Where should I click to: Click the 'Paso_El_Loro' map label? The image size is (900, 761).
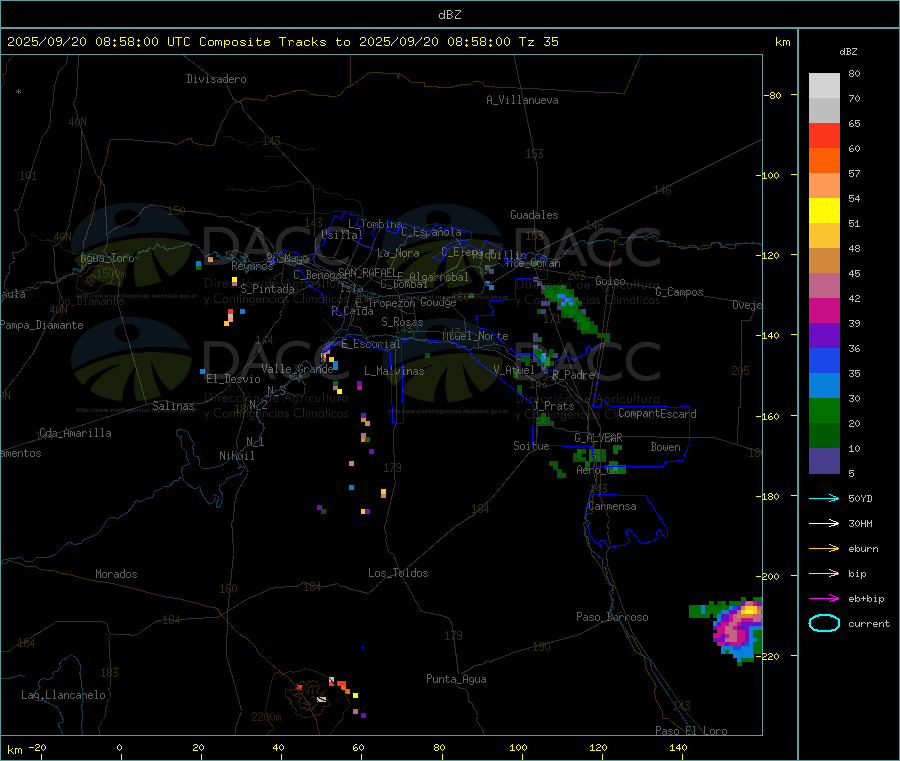point(691,731)
